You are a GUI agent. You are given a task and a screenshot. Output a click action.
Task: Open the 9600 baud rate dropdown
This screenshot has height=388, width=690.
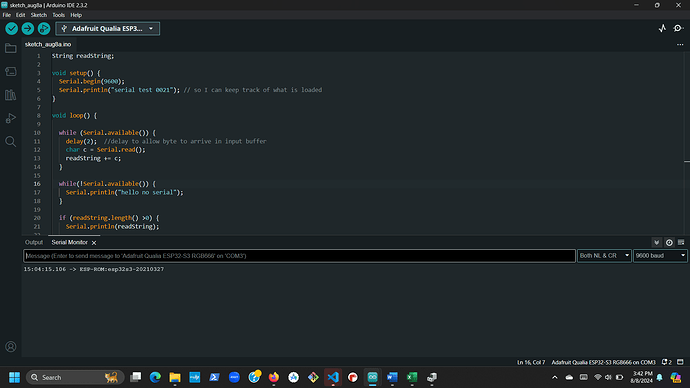point(660,256)
